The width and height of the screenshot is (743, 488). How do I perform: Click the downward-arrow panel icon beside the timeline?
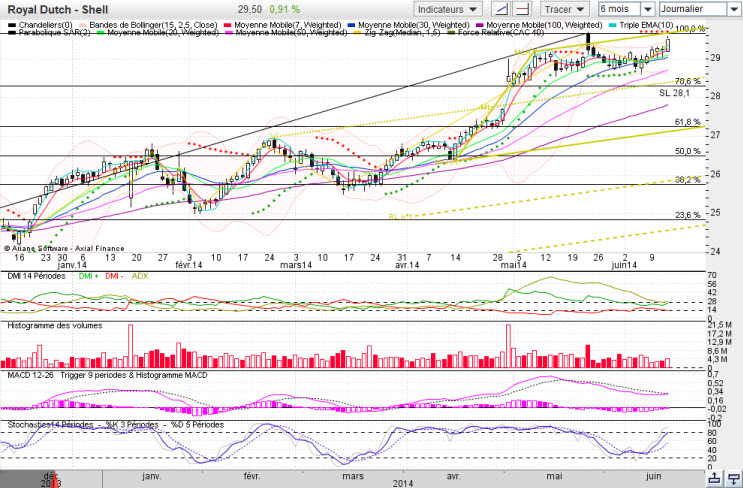click(733, 479)
